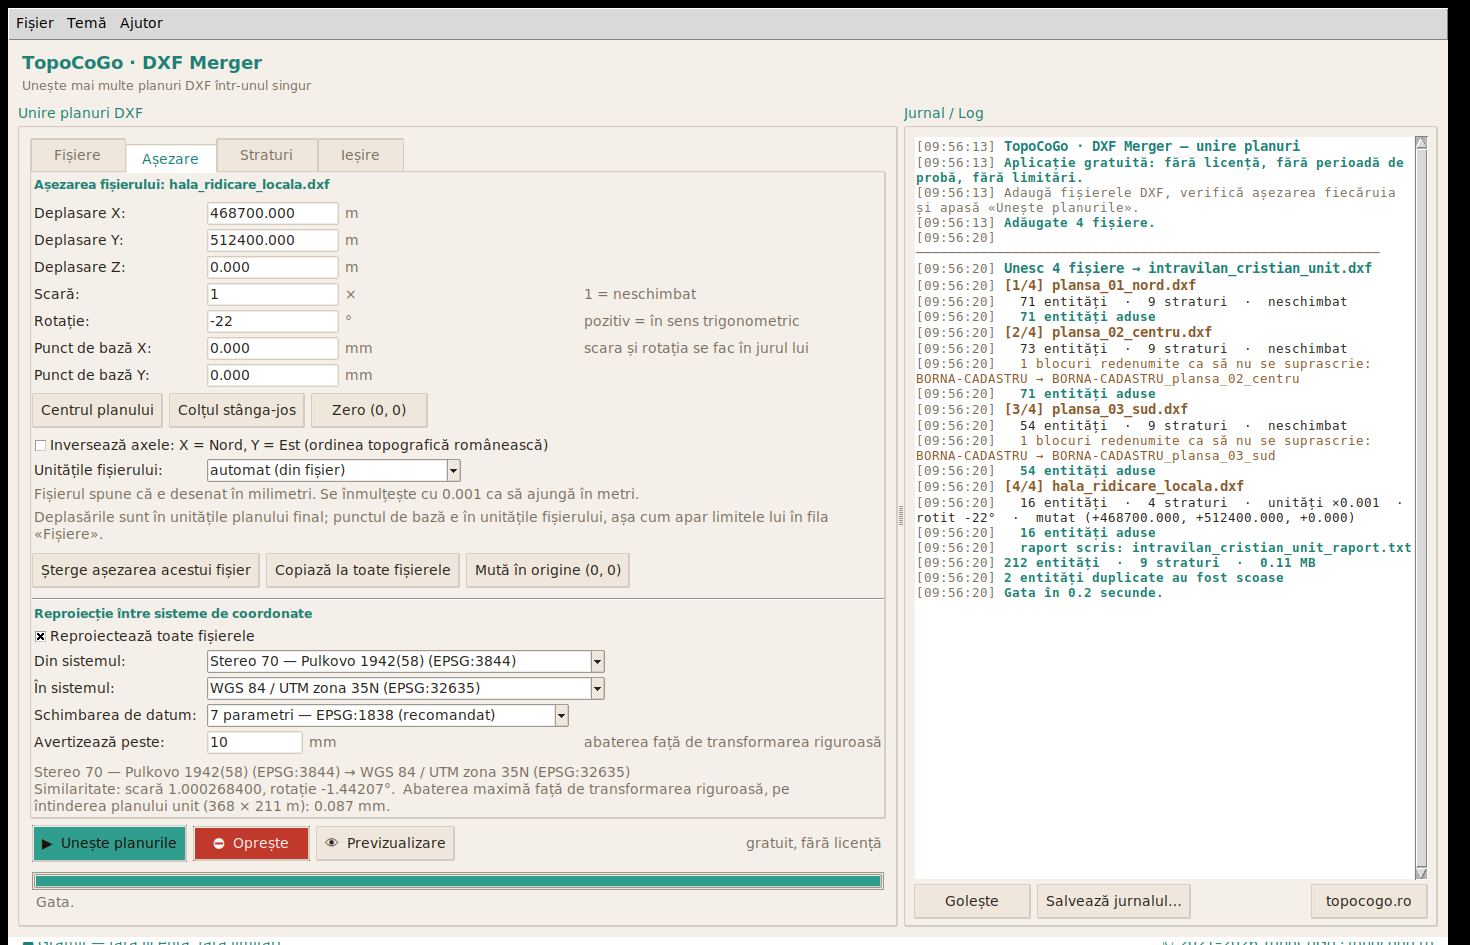Open the Unitățile fișierului dropdown

coord(453,470)
